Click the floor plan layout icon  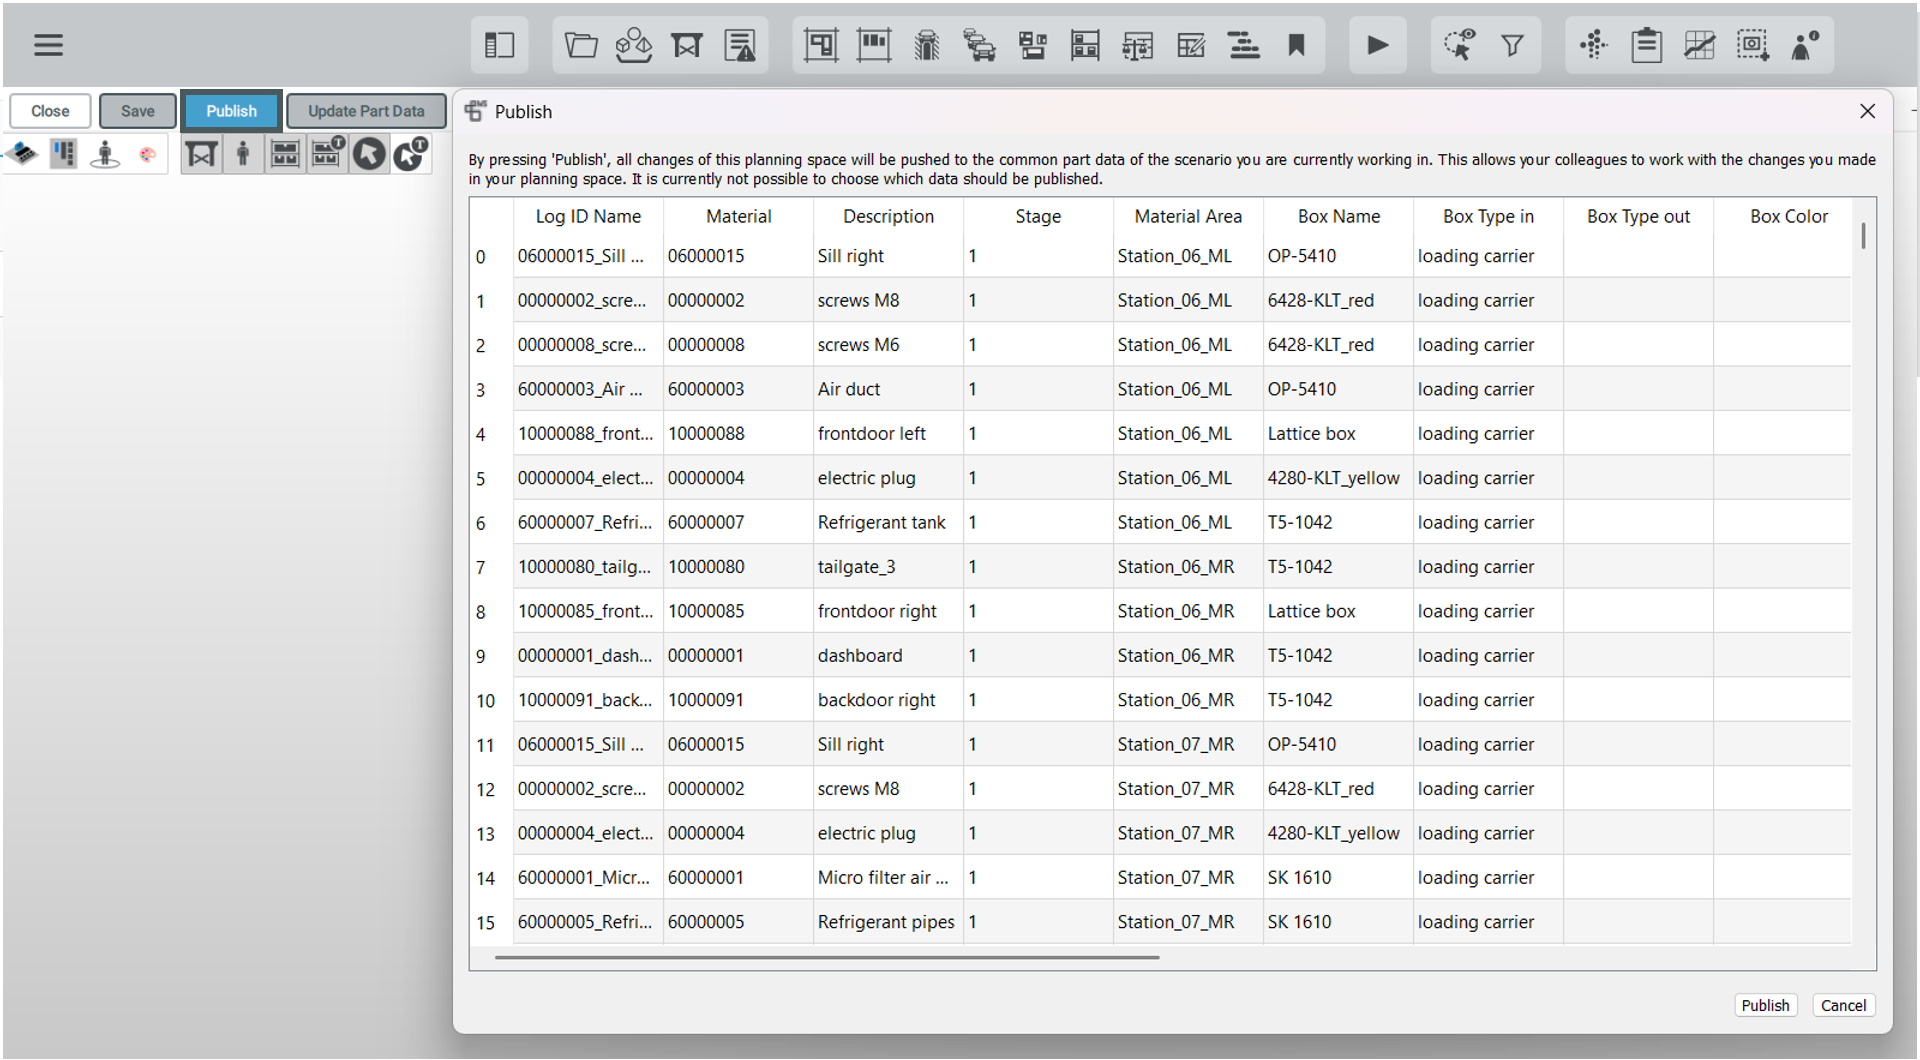[821, 45]
